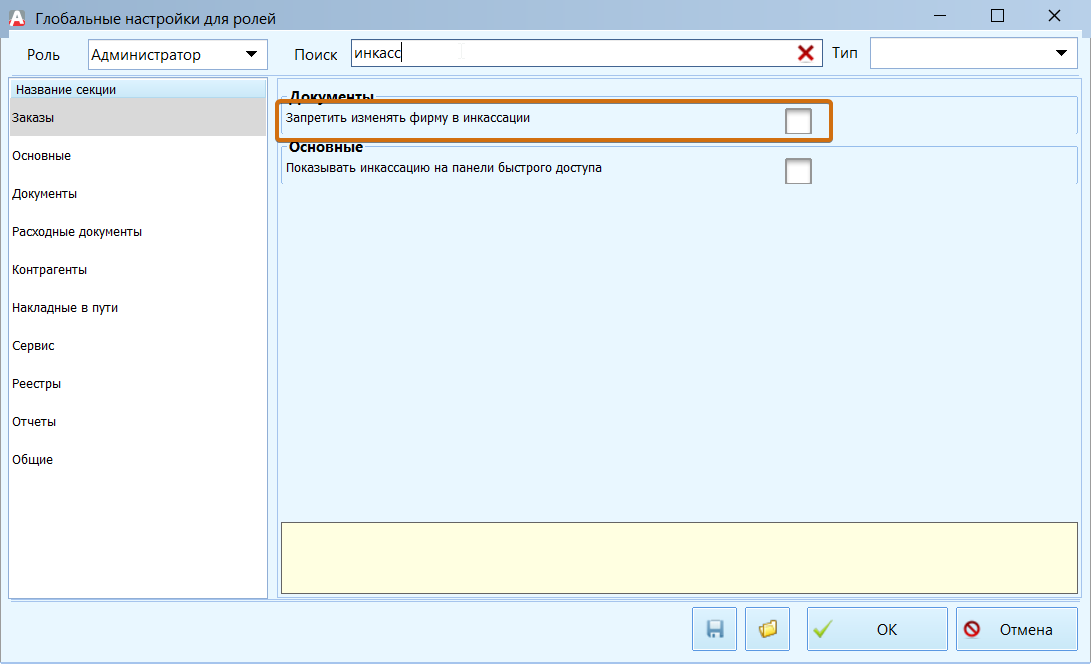Click the application logo in title bar

(x=17, y=18)
